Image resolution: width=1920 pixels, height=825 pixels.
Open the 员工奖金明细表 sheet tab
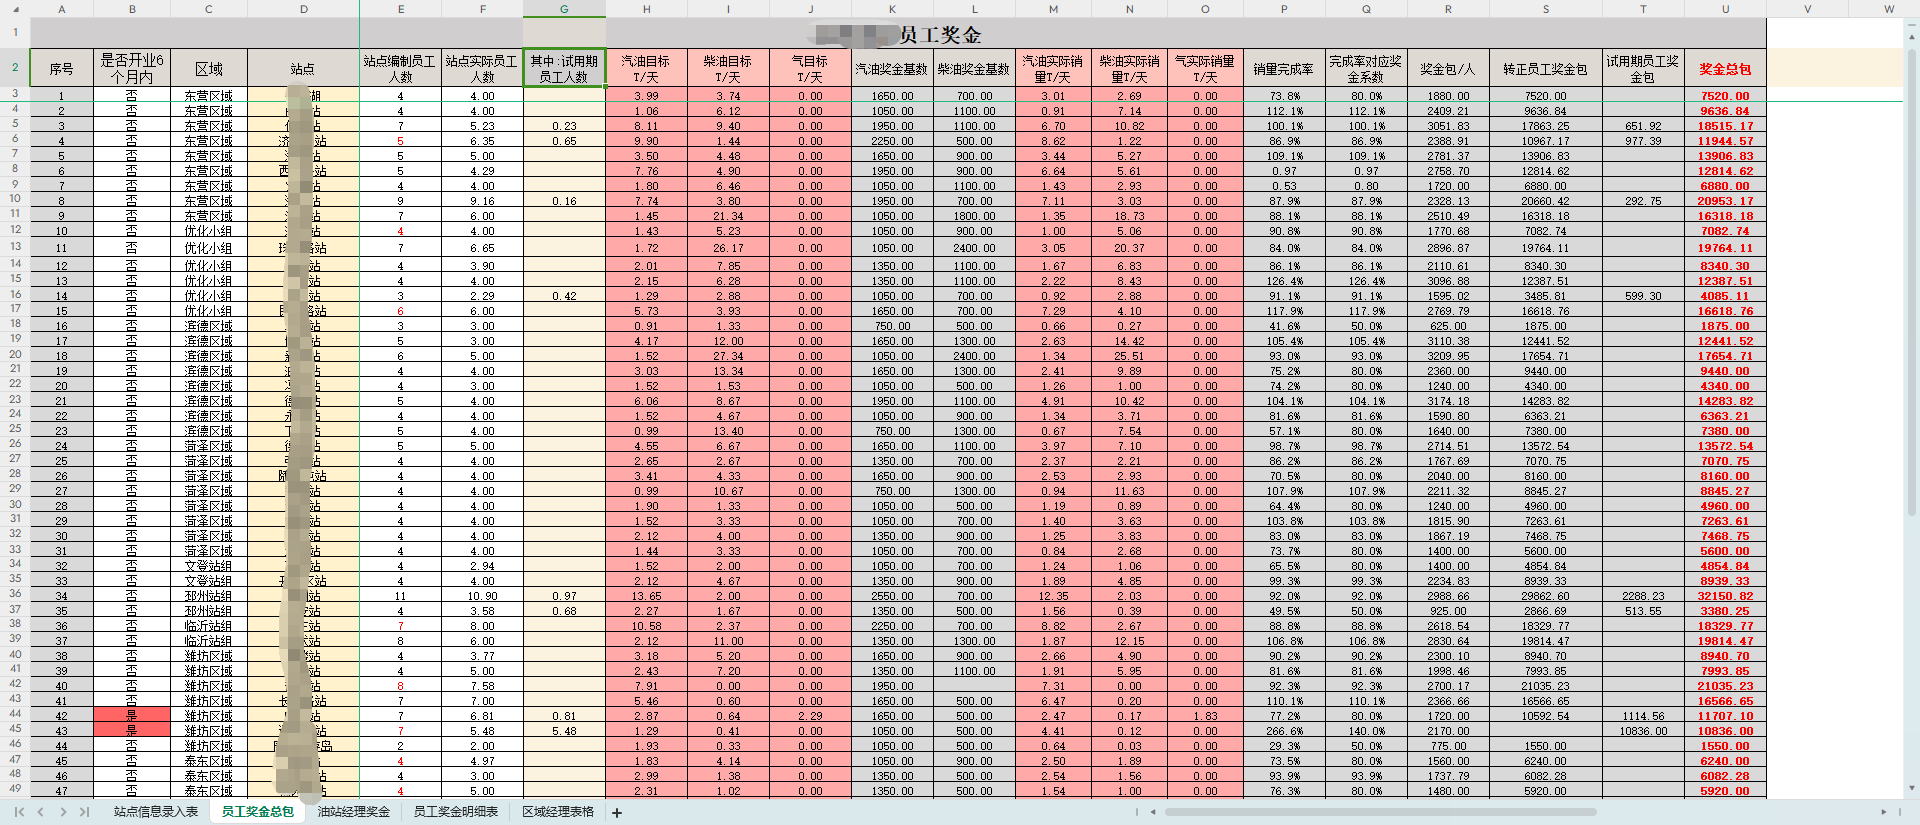click(x=456, y=812)
